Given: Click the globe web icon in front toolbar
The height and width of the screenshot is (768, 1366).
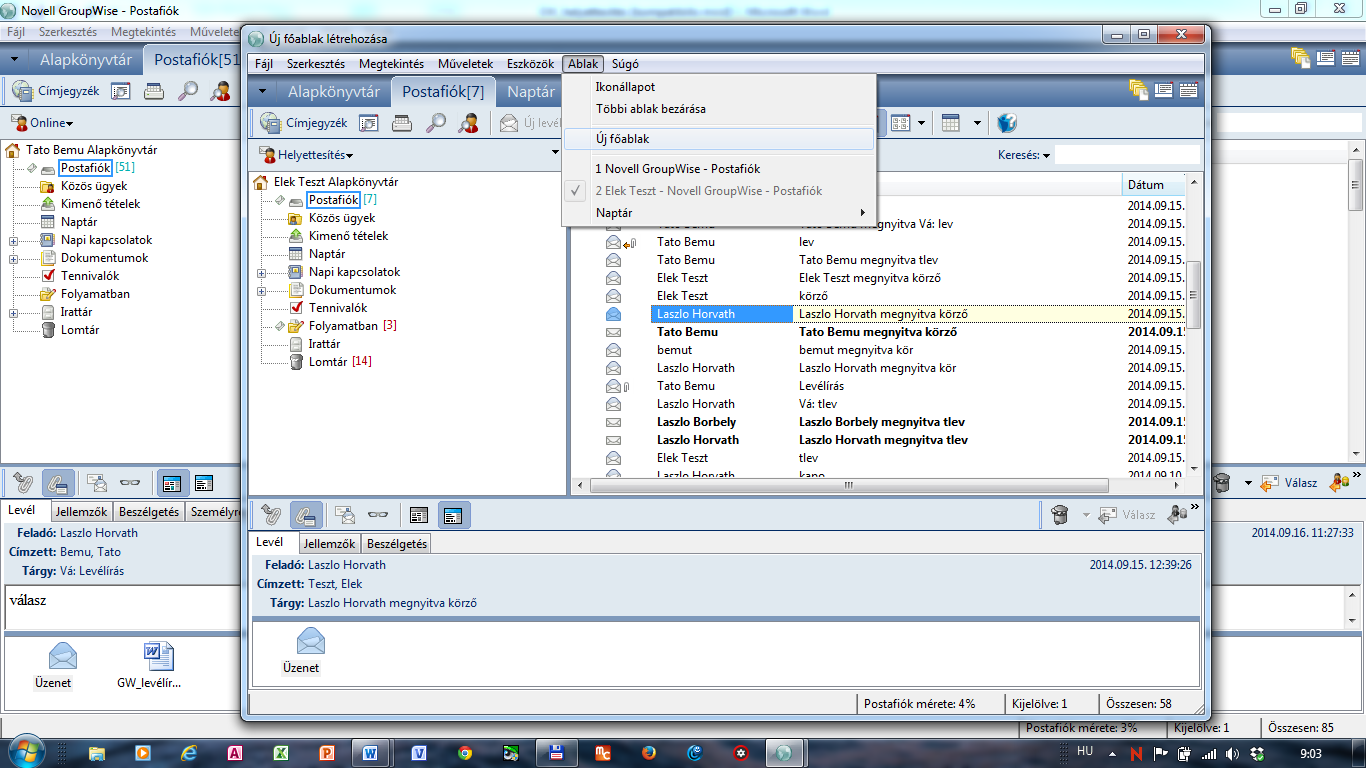Looking at the screenshot, I should pyautogui.click(x=1007, y=123).
